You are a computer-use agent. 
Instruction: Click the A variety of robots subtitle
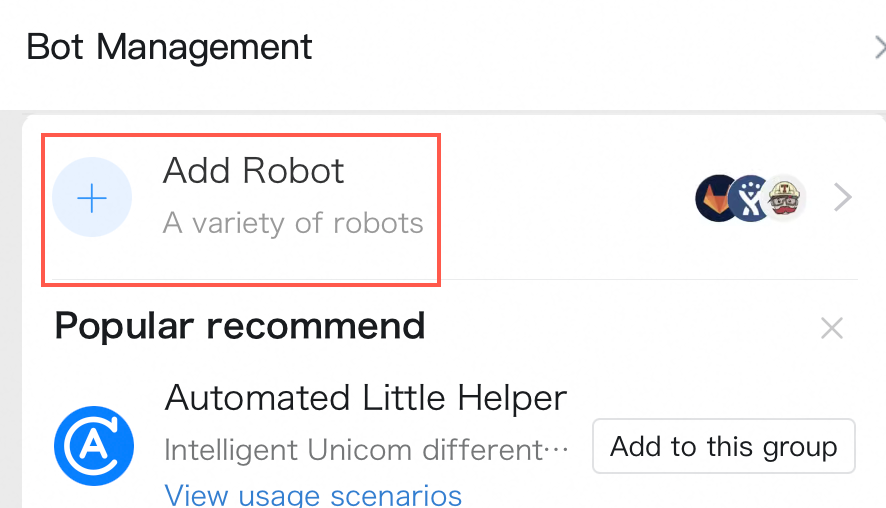click(x=293, y=222)
